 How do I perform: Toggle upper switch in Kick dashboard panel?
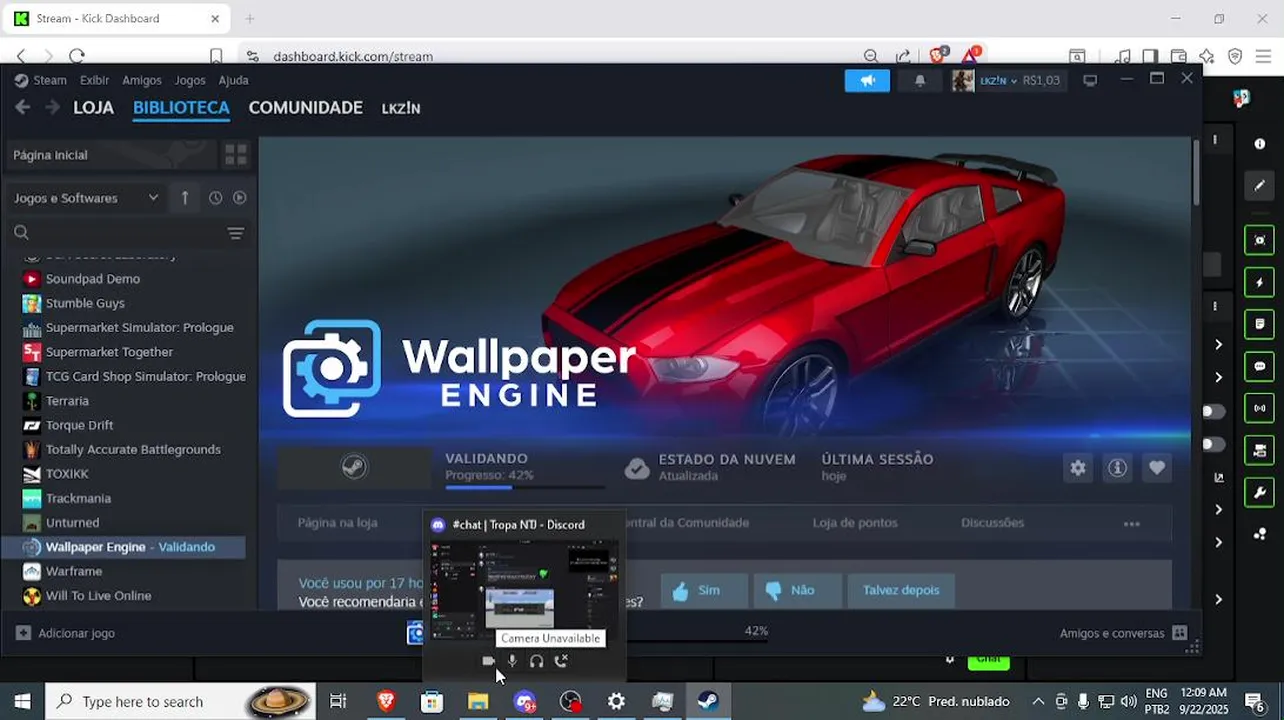tap(1212, 411)
